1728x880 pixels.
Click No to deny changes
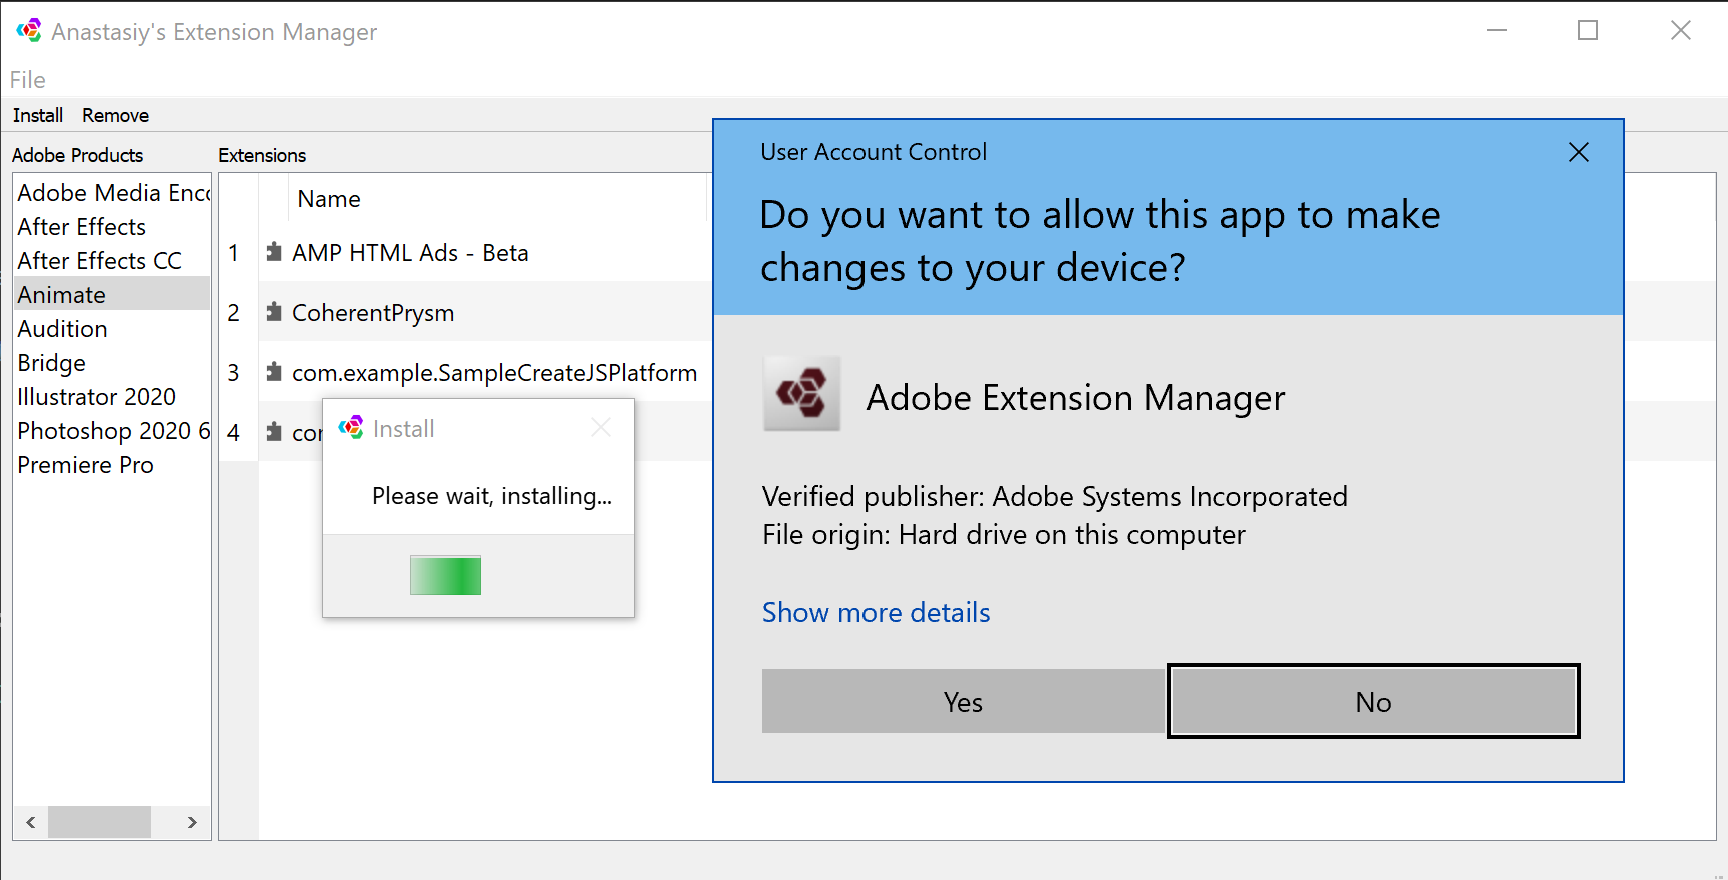[1374, 701]
